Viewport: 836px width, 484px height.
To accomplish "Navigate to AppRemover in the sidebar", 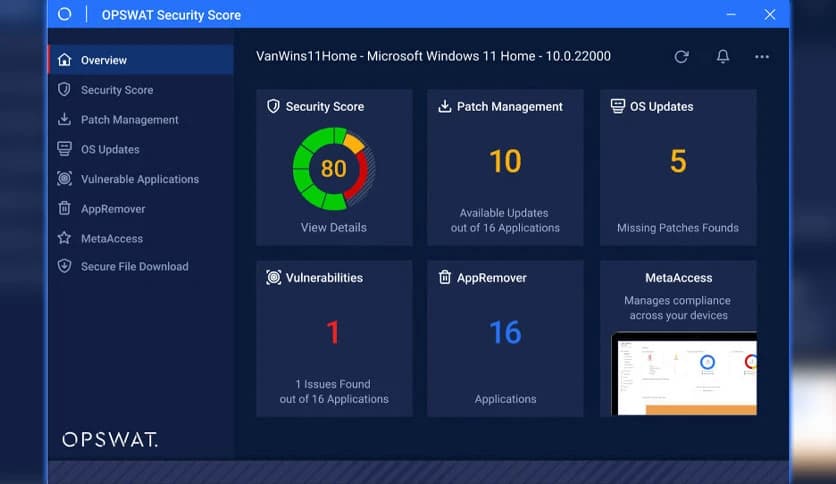I will point(141,209).
